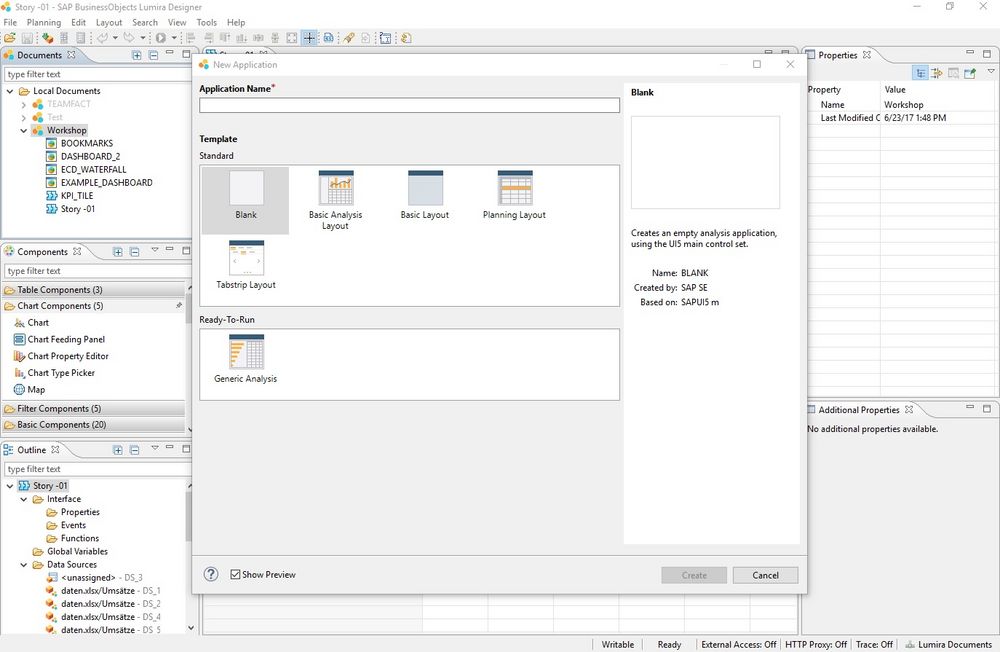Select the Chart Property Editor component
The width and height of the screenshot is (1000, 652).
(61, 356)
